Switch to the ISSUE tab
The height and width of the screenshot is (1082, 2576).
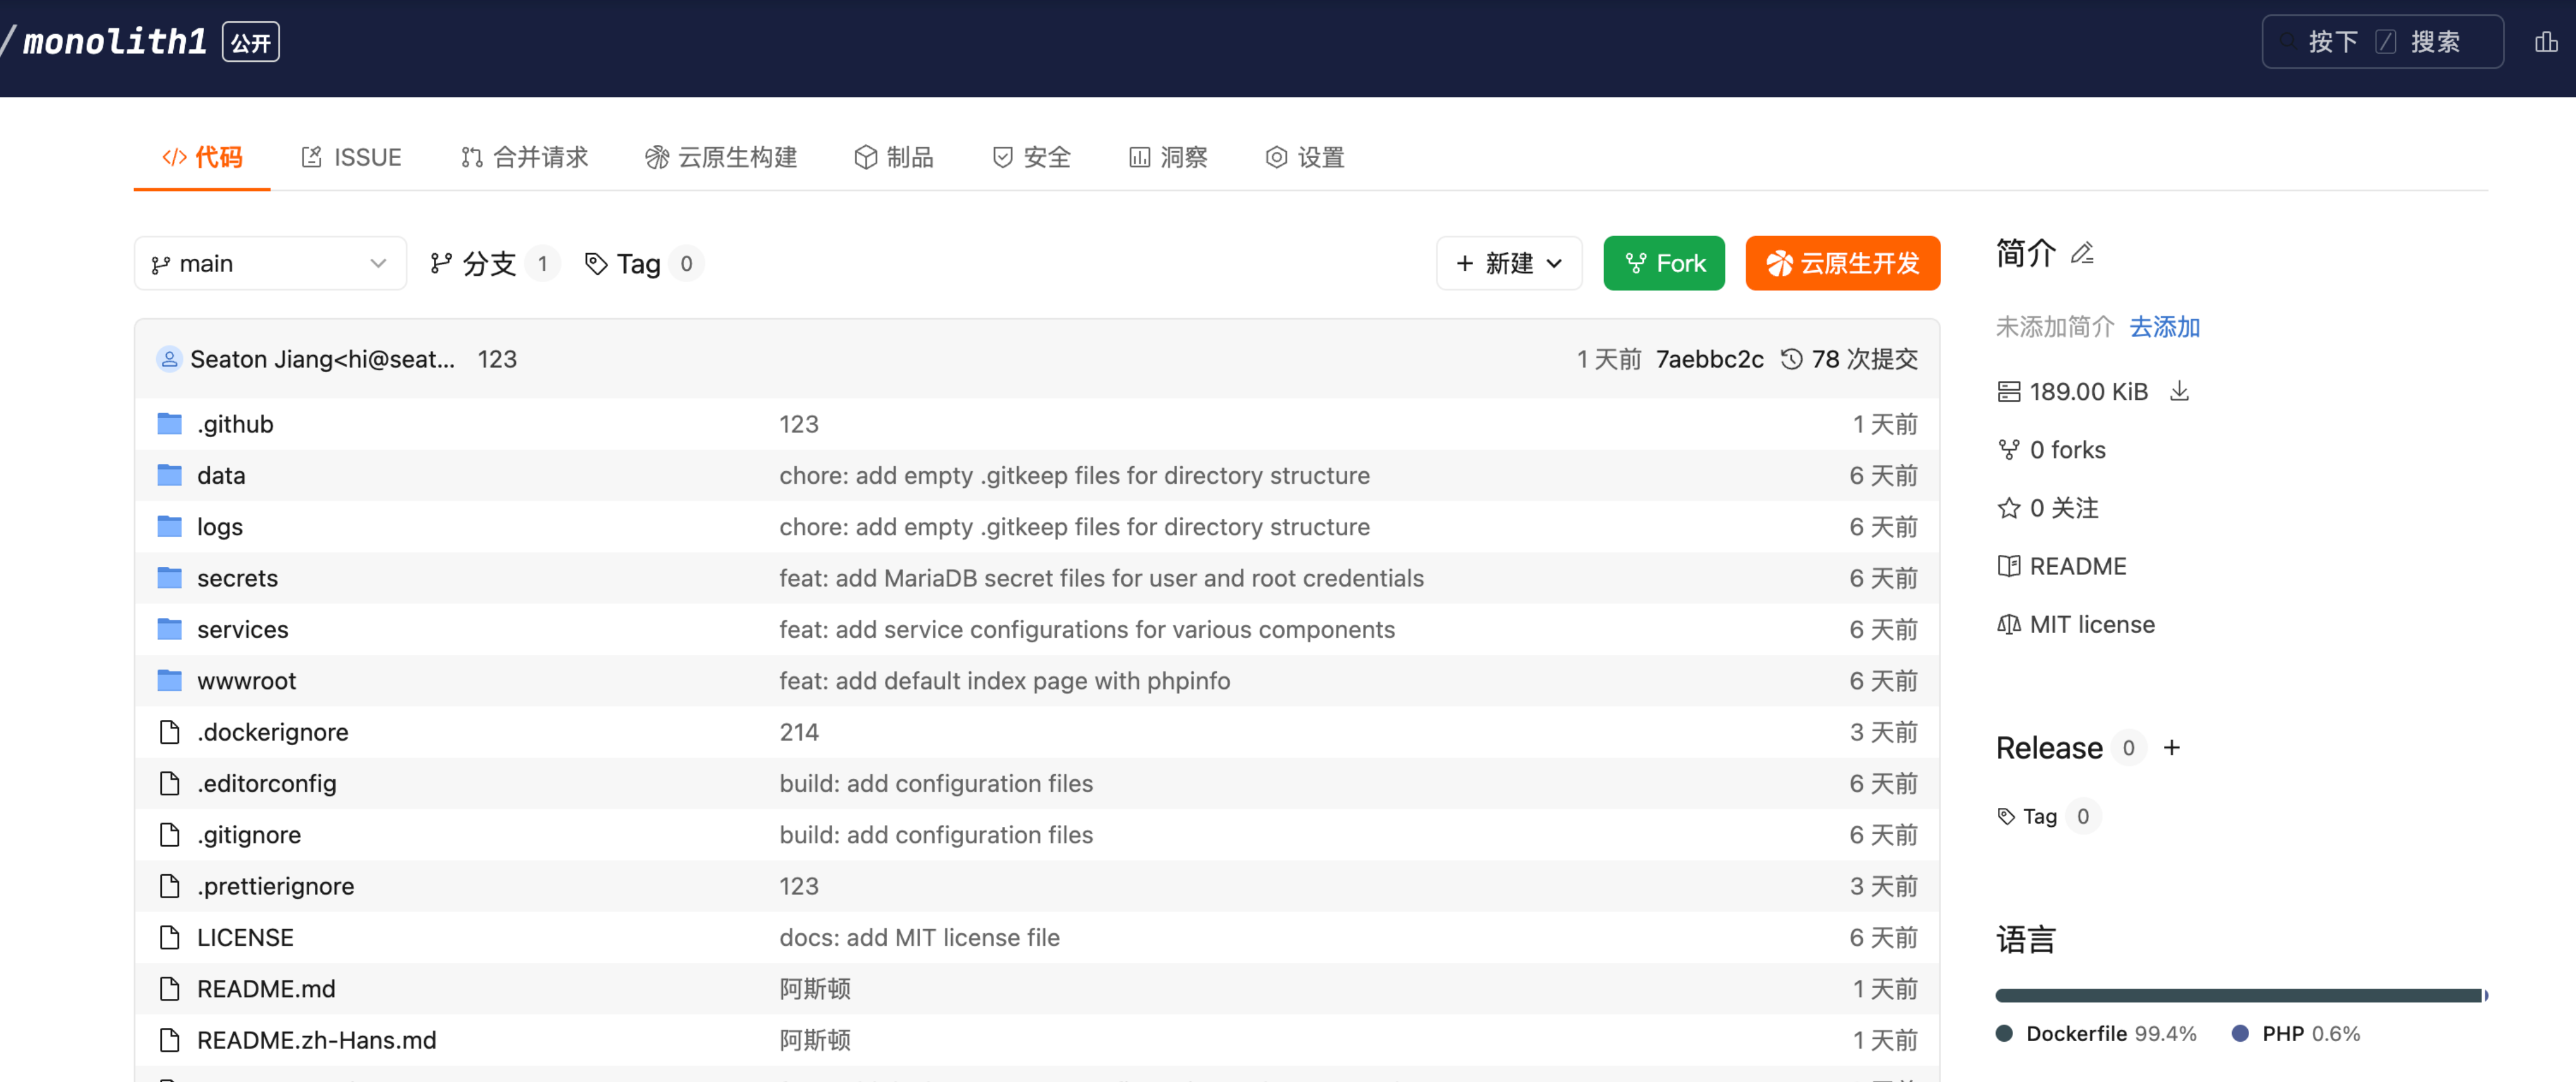point(351,157)
